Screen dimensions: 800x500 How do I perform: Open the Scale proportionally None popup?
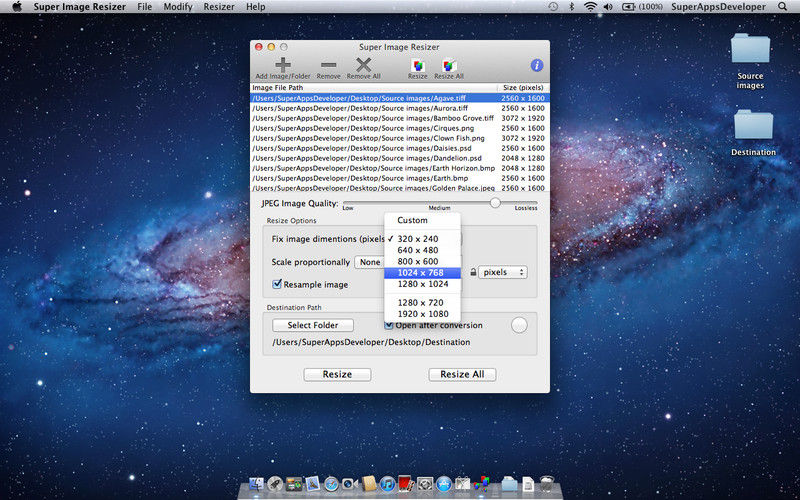(x=369, y=262)
